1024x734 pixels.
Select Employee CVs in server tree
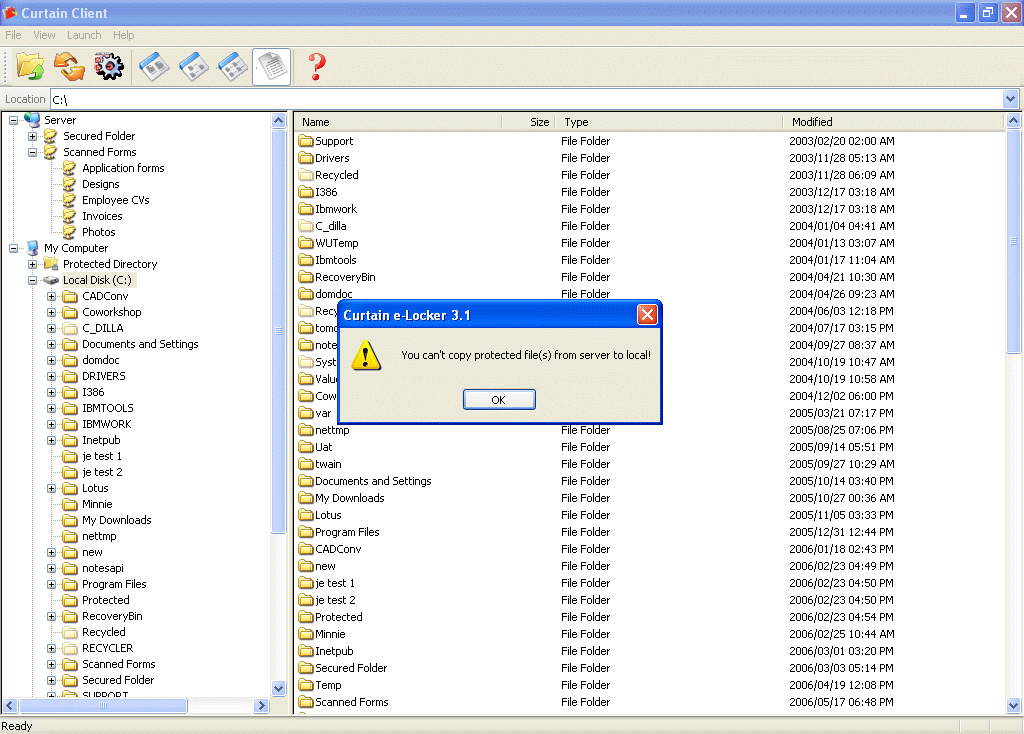115,200
